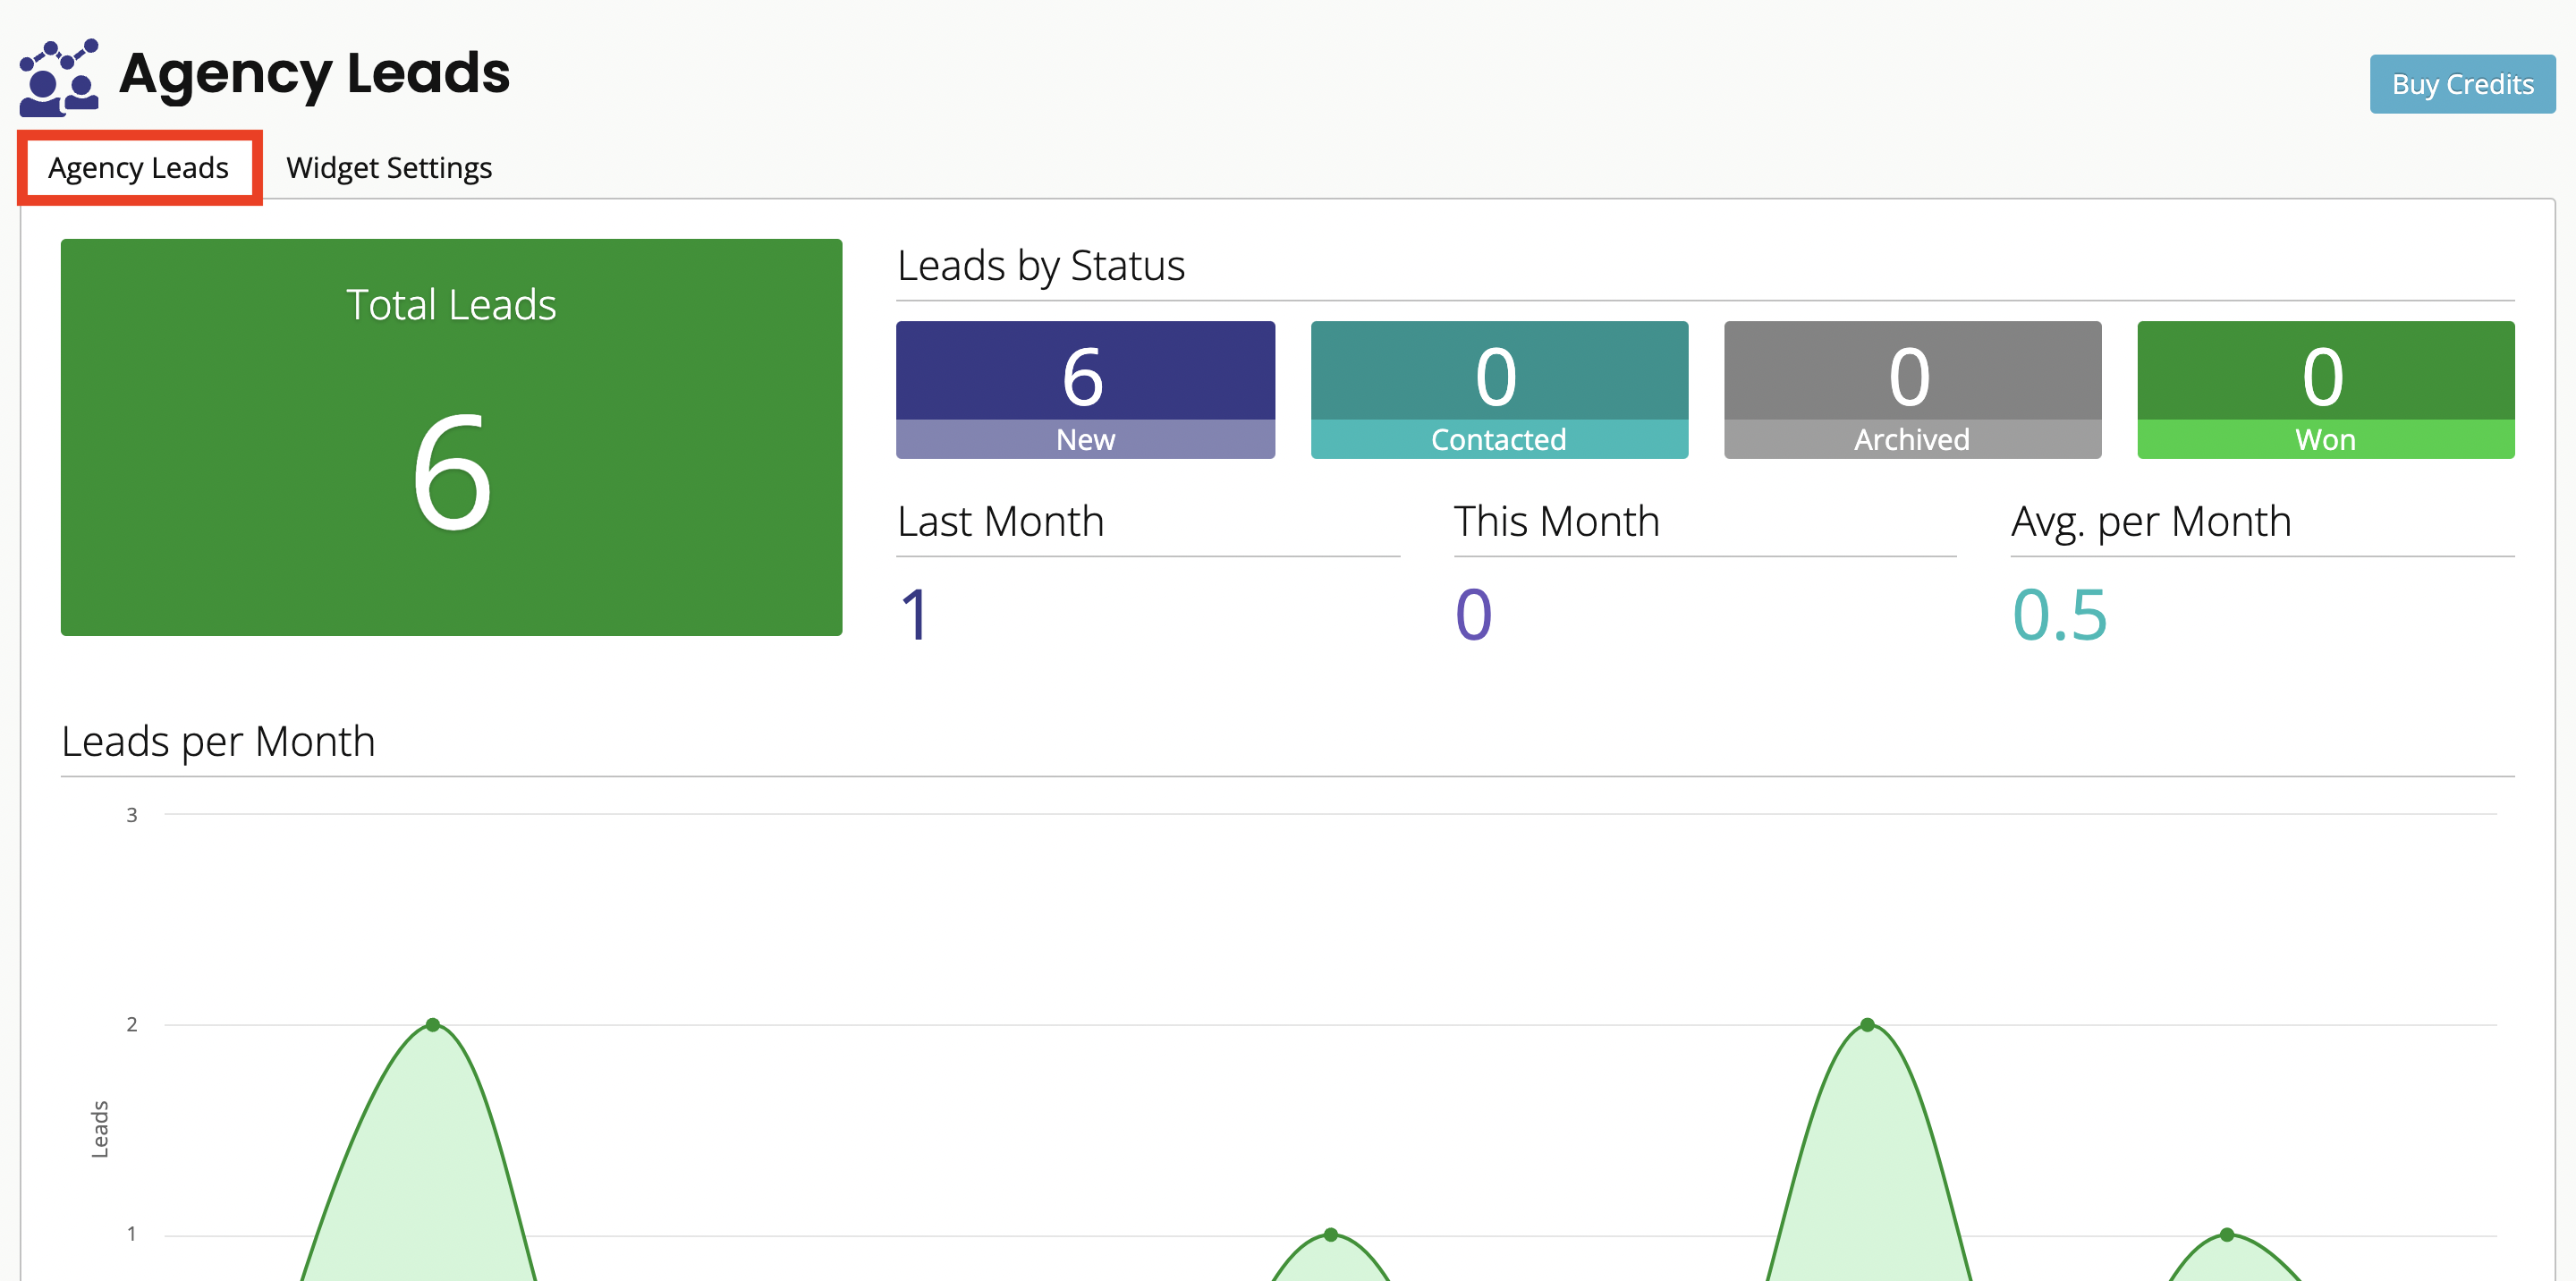Image resolution: width=2576 pixels, height=1281 pixels.
Task: Click the Avg. per Month value 0.5
Action: 2059,614
